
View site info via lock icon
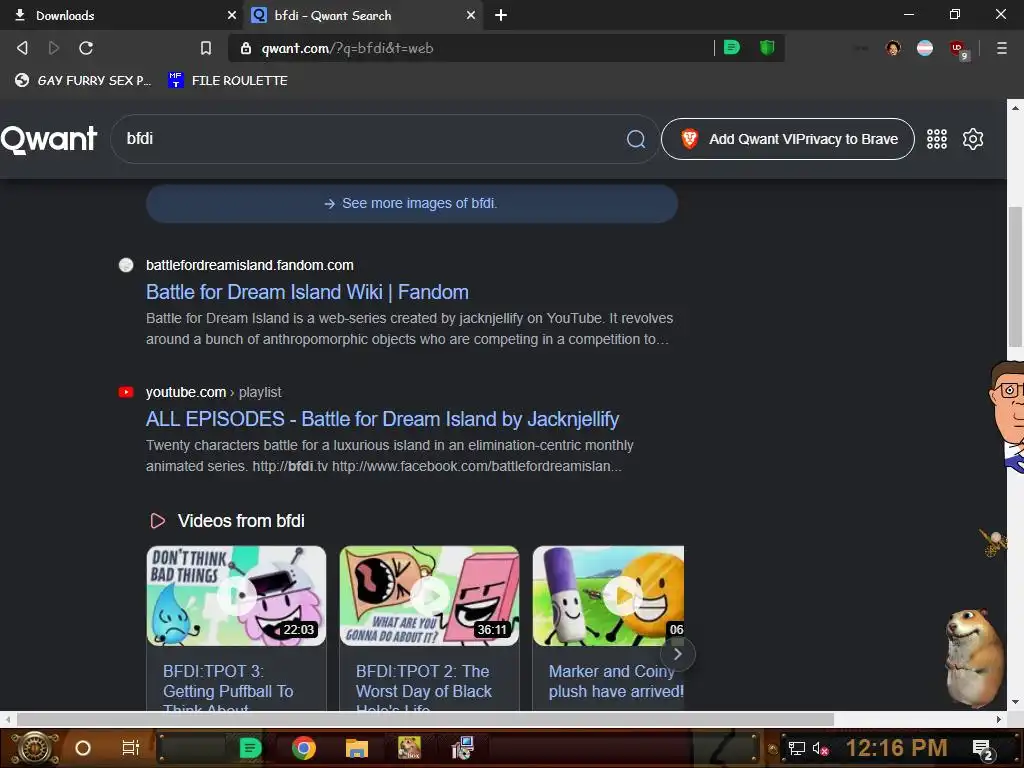(x=246, y=48)
